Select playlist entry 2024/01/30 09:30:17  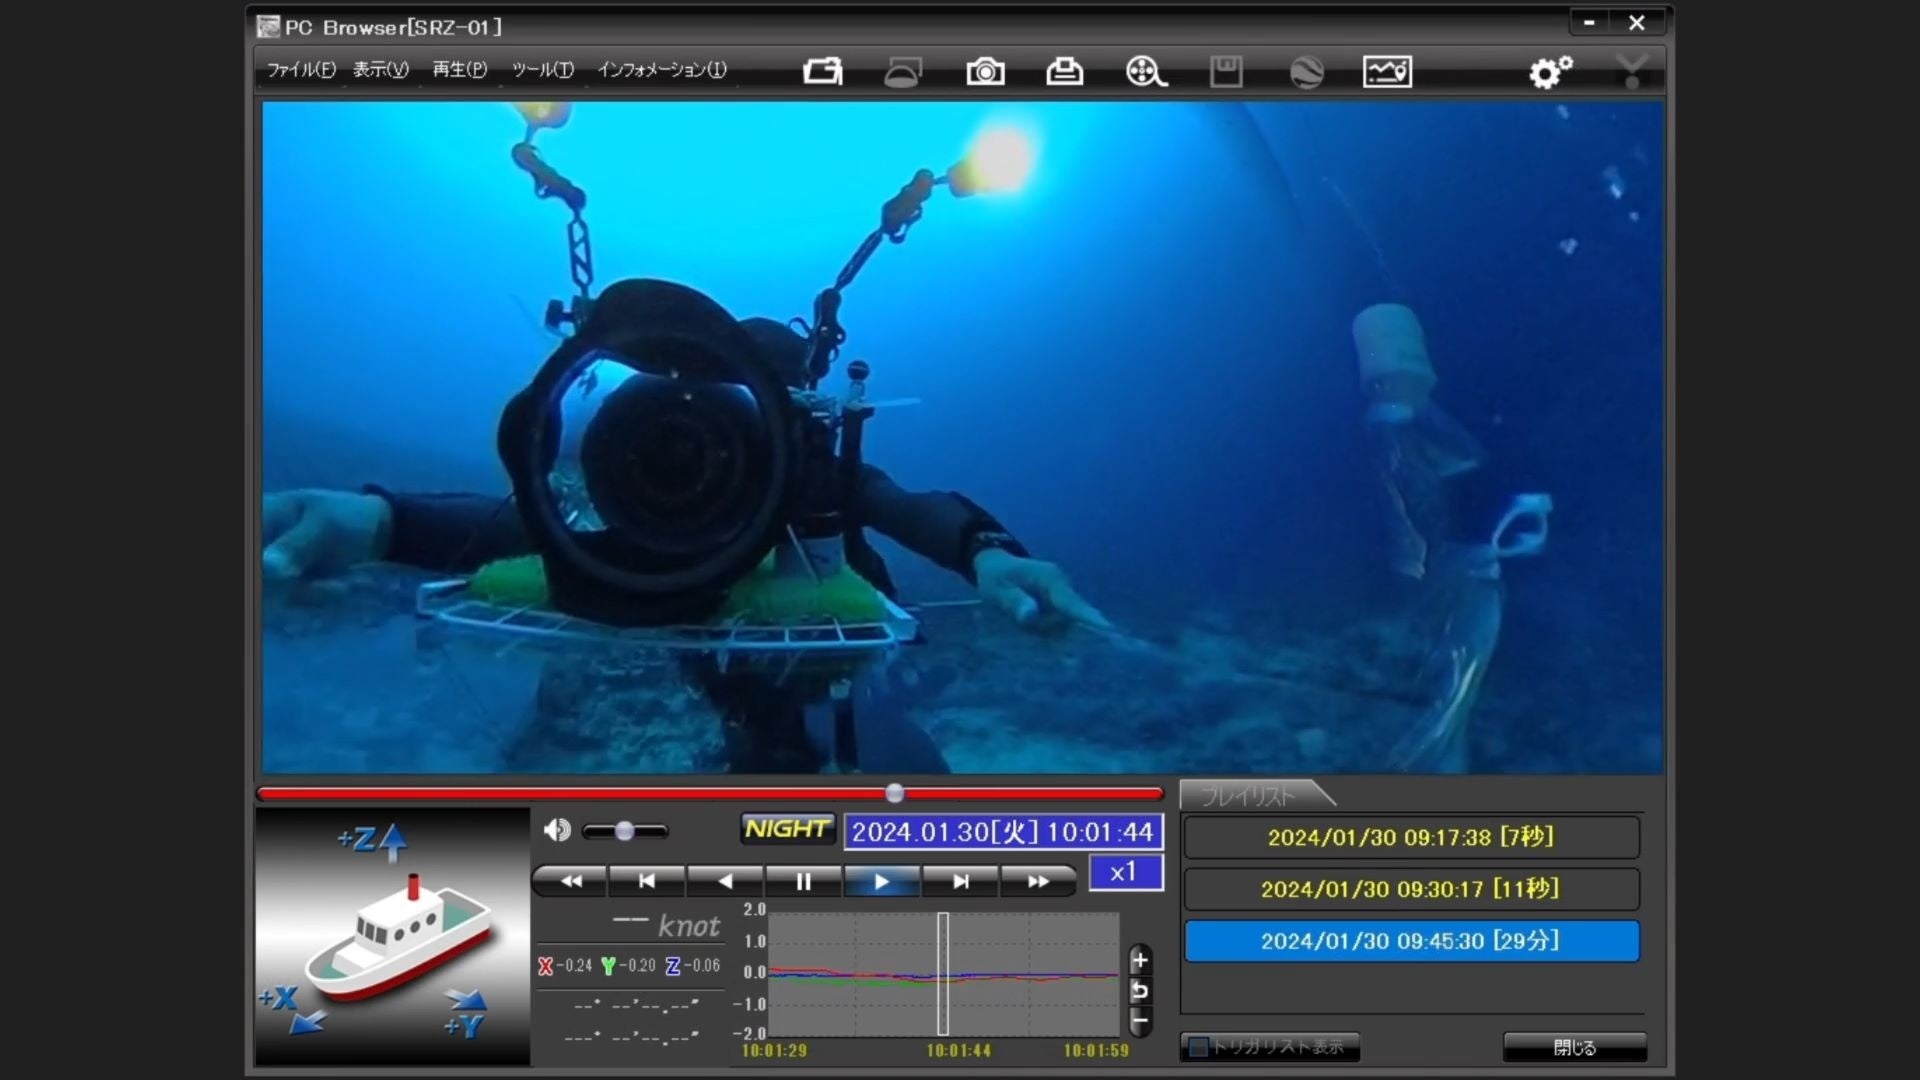click(x=1410, y=889)
